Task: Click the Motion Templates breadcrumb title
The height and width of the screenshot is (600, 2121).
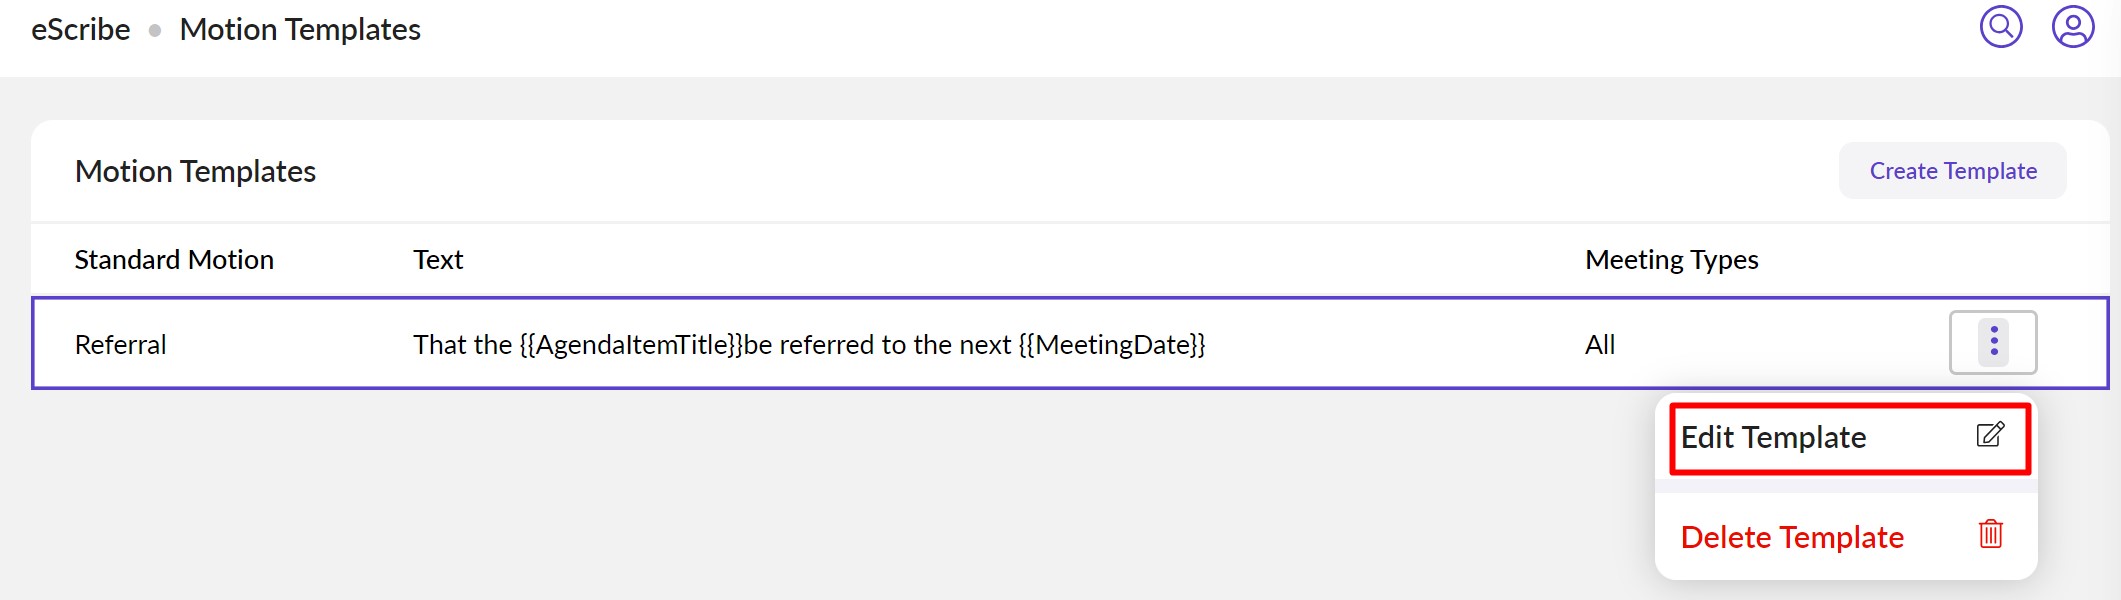Action: click(x=300, y=30)
